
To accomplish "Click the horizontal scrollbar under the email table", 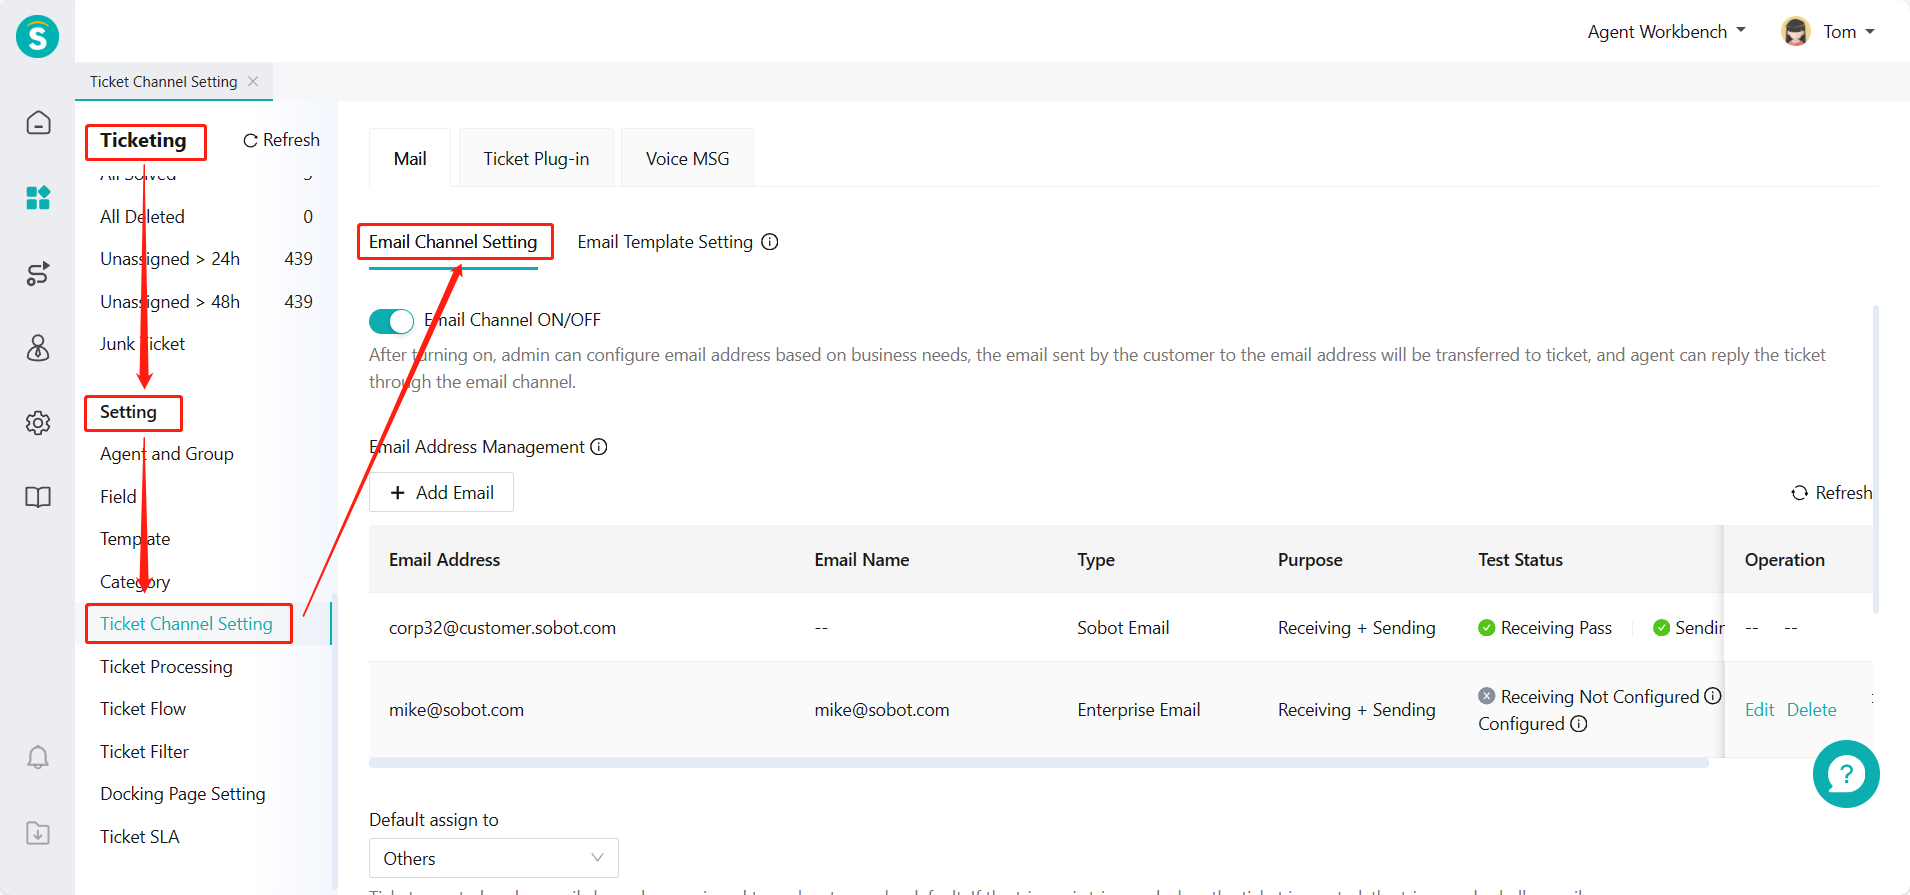I will [x=1038, y=763].
